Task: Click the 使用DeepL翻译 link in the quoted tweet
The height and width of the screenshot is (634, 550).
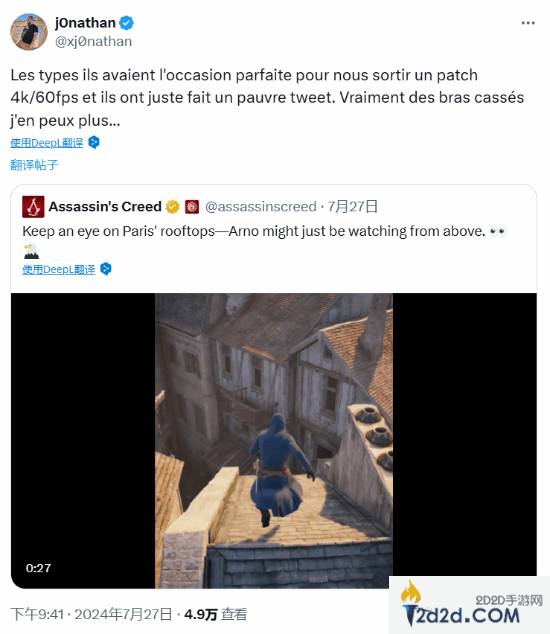Action: pos(59,269)
